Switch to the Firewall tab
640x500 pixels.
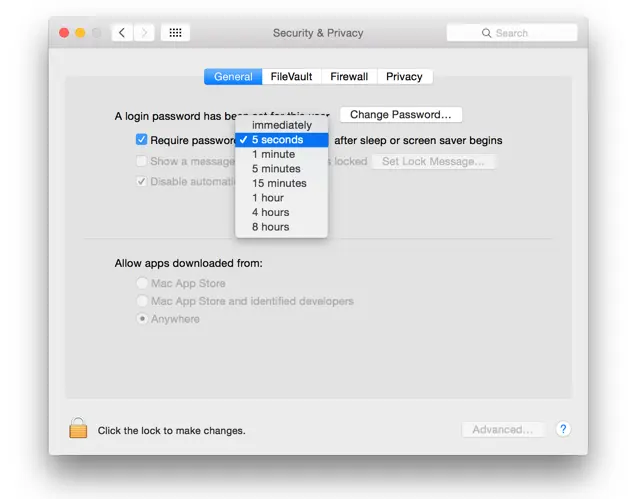coord(349,76)
